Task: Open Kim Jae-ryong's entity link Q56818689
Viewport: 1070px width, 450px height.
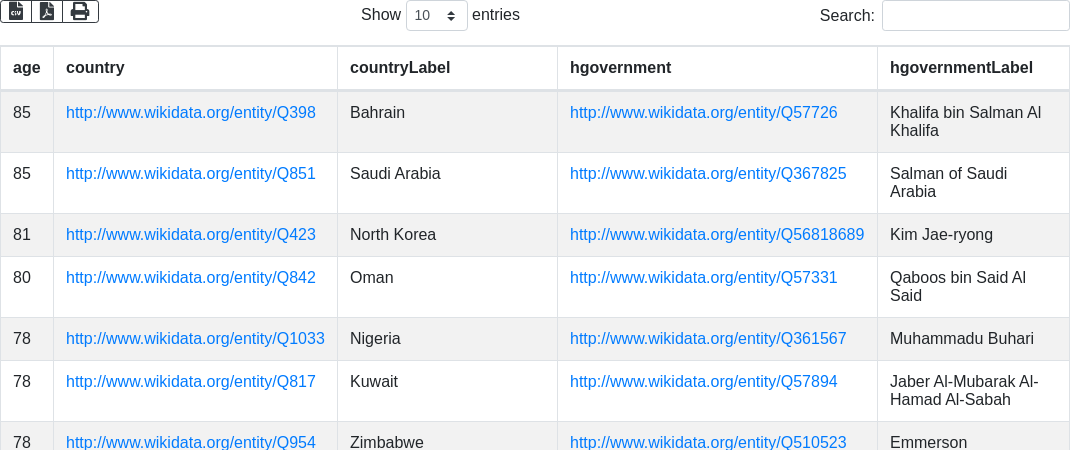Action: (x=717, y=234)
